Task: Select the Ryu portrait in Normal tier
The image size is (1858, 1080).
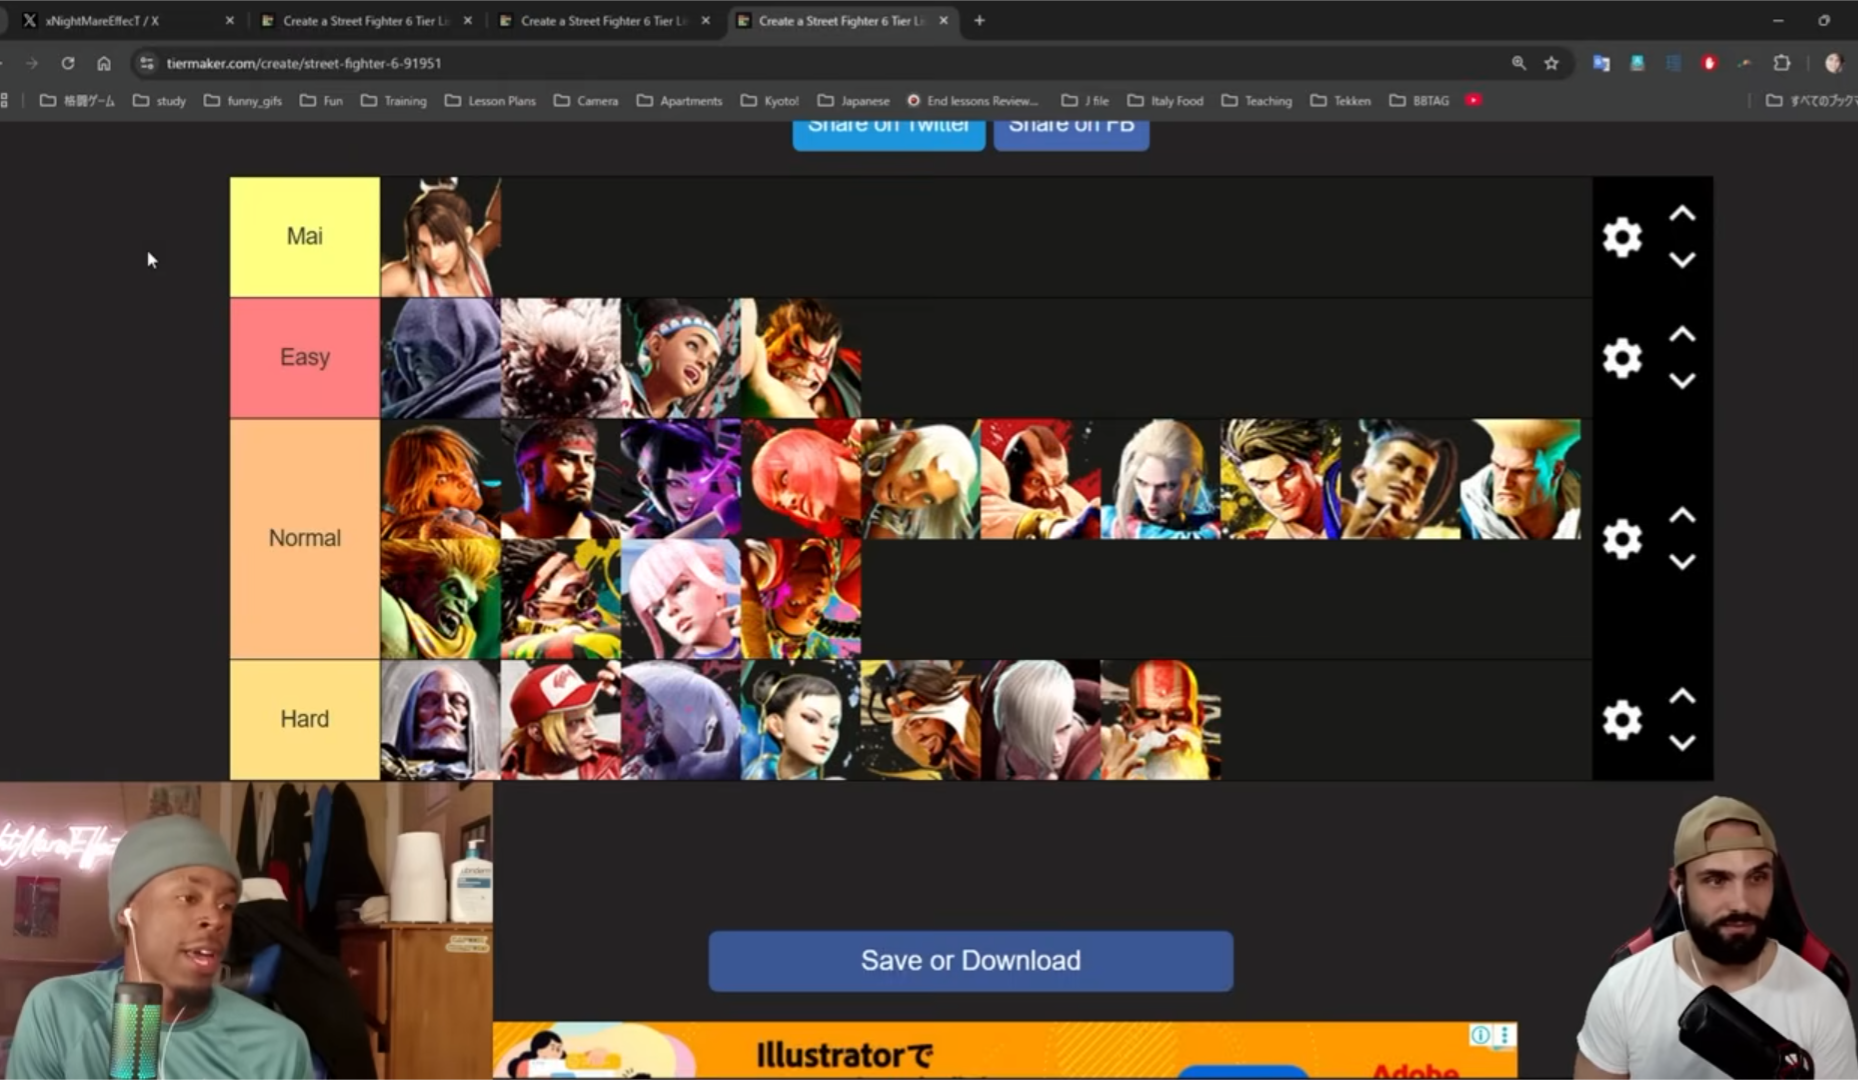Action: (x=561, y=479)
